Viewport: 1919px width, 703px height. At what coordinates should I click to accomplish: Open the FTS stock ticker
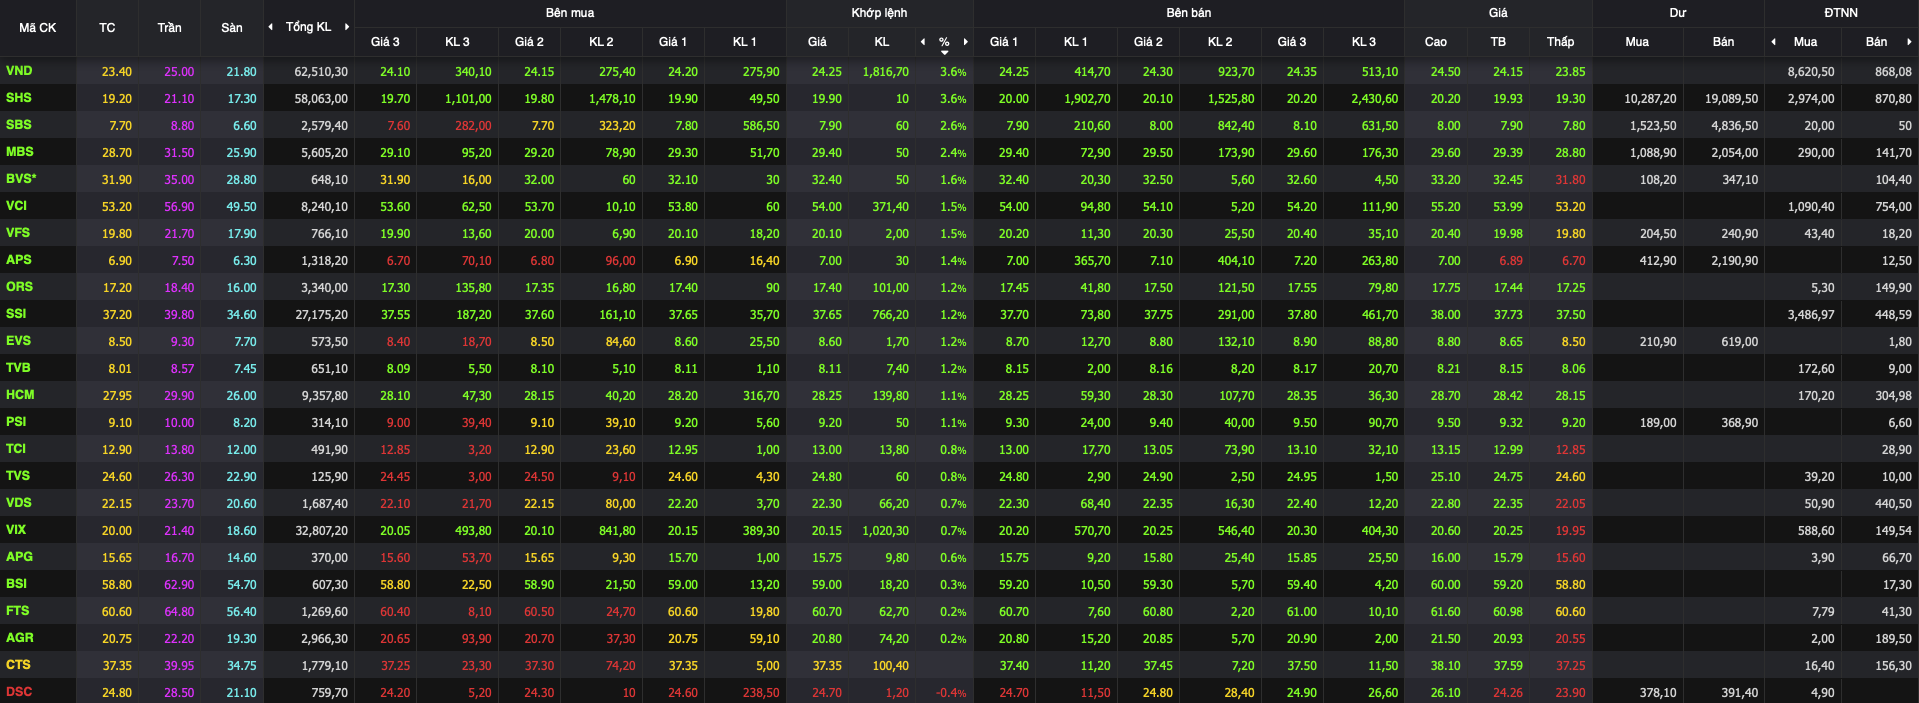(17, 611)
